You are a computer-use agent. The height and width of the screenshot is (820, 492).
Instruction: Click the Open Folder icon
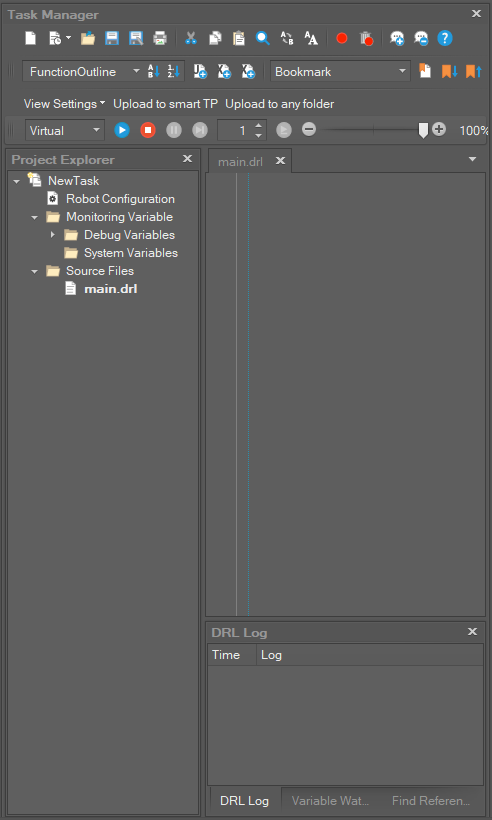(x=88, y=38)
